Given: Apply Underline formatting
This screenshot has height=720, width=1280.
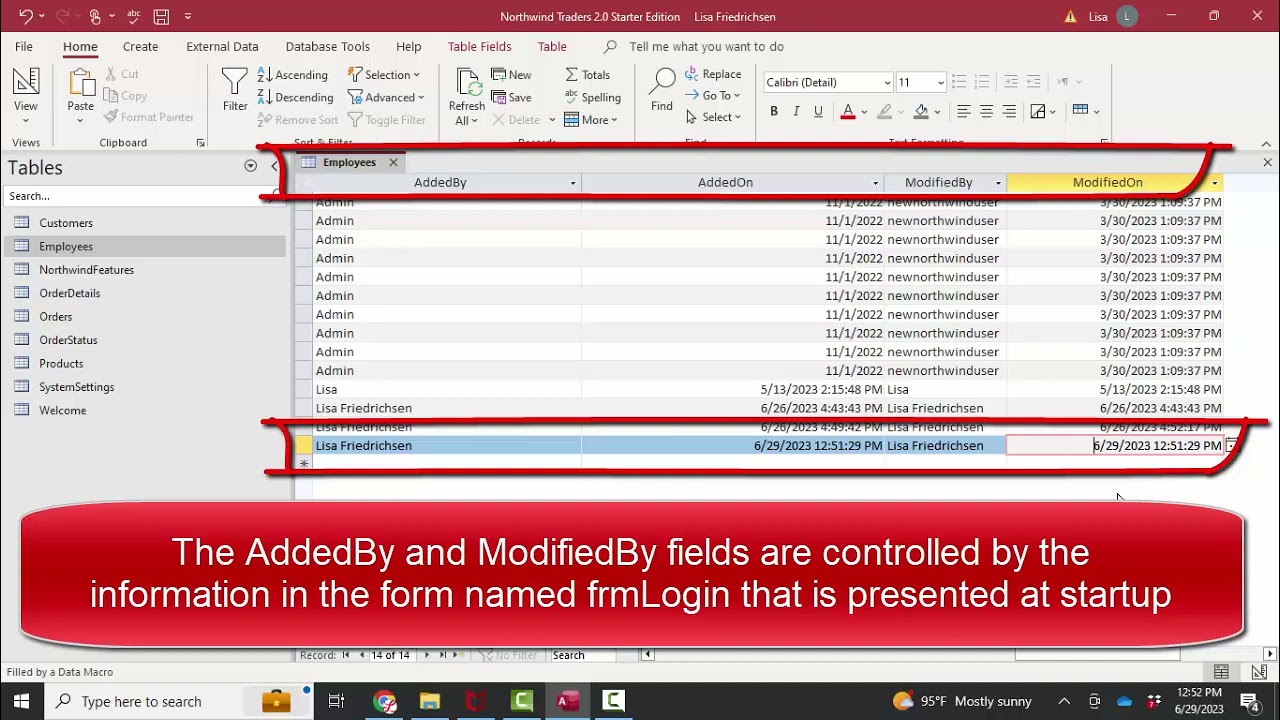Looking at the screenshot, I should point(818,111).
